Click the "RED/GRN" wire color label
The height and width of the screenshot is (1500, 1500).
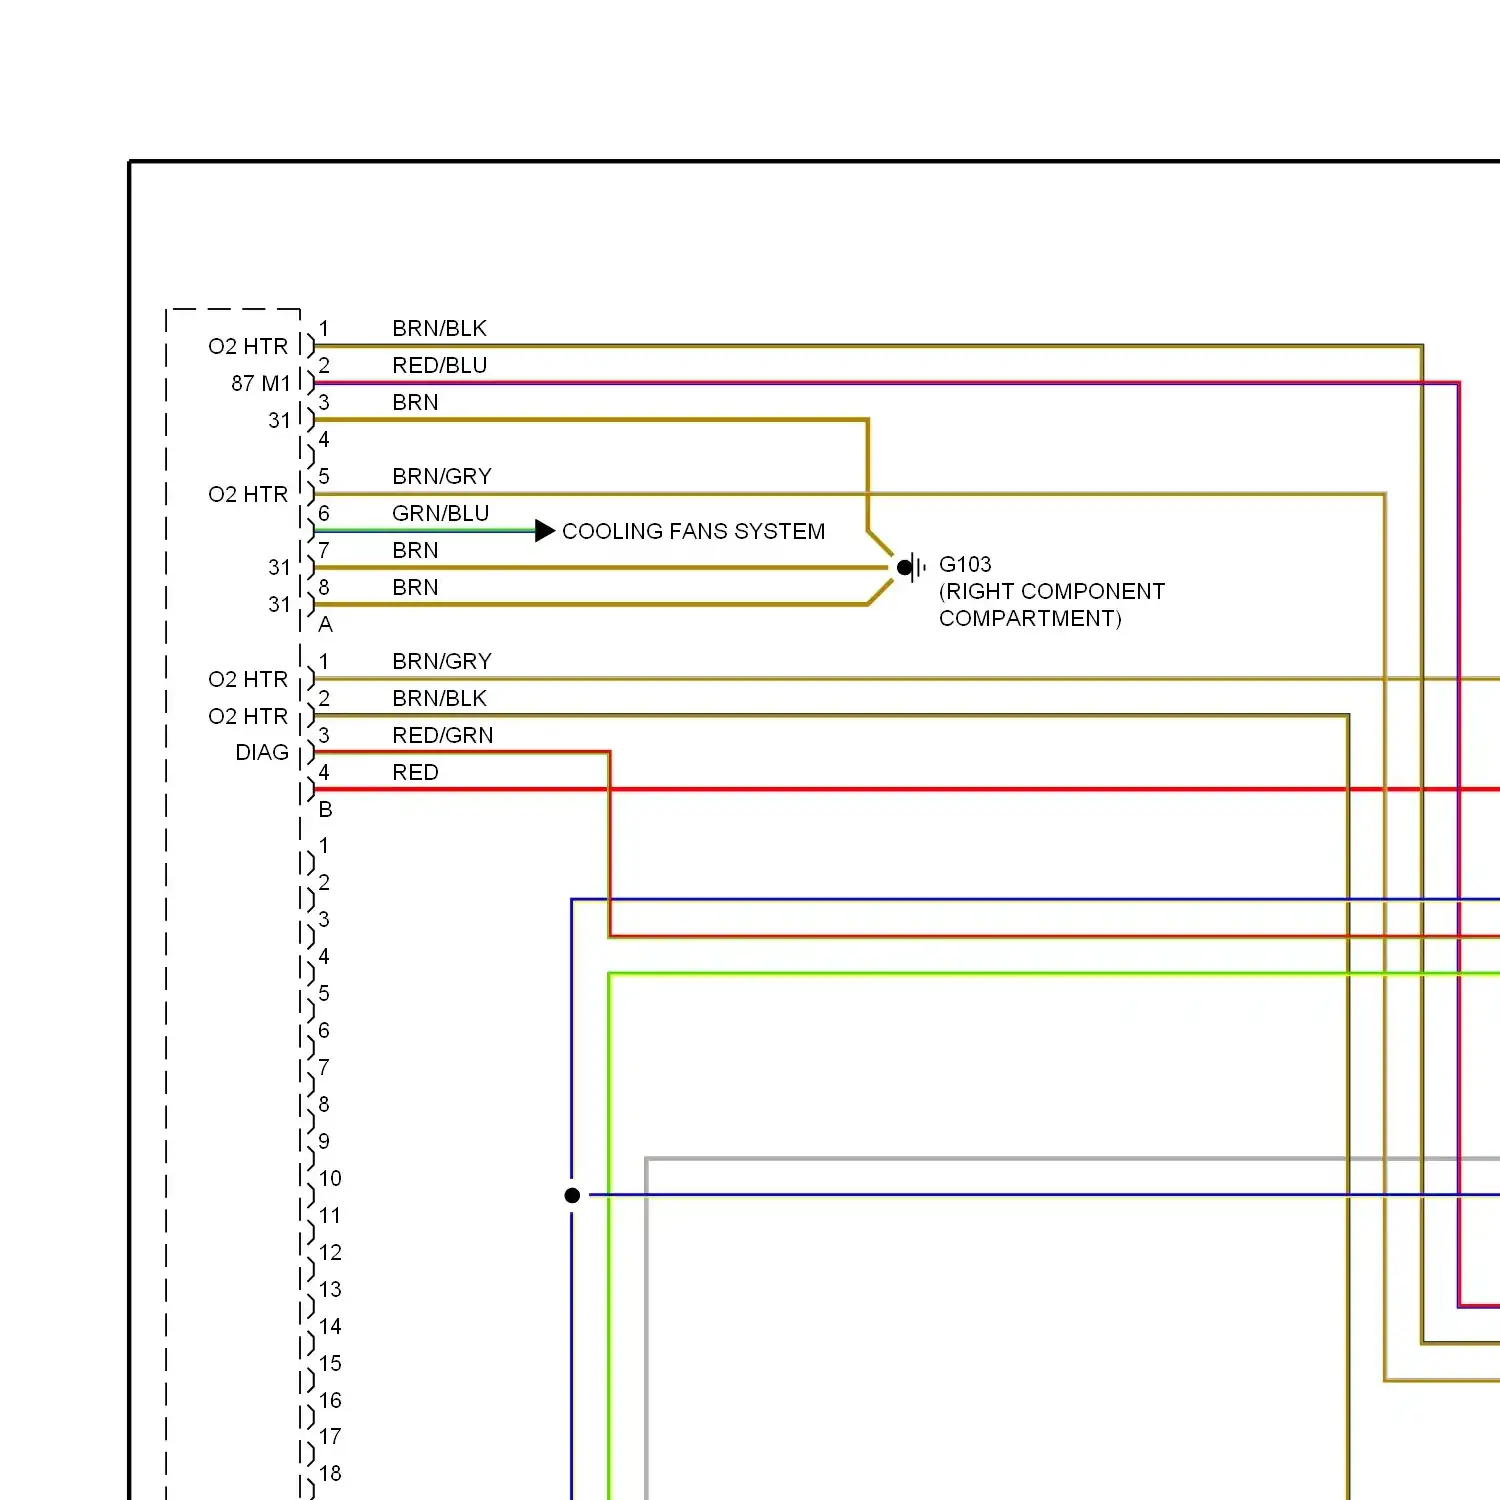443,735
